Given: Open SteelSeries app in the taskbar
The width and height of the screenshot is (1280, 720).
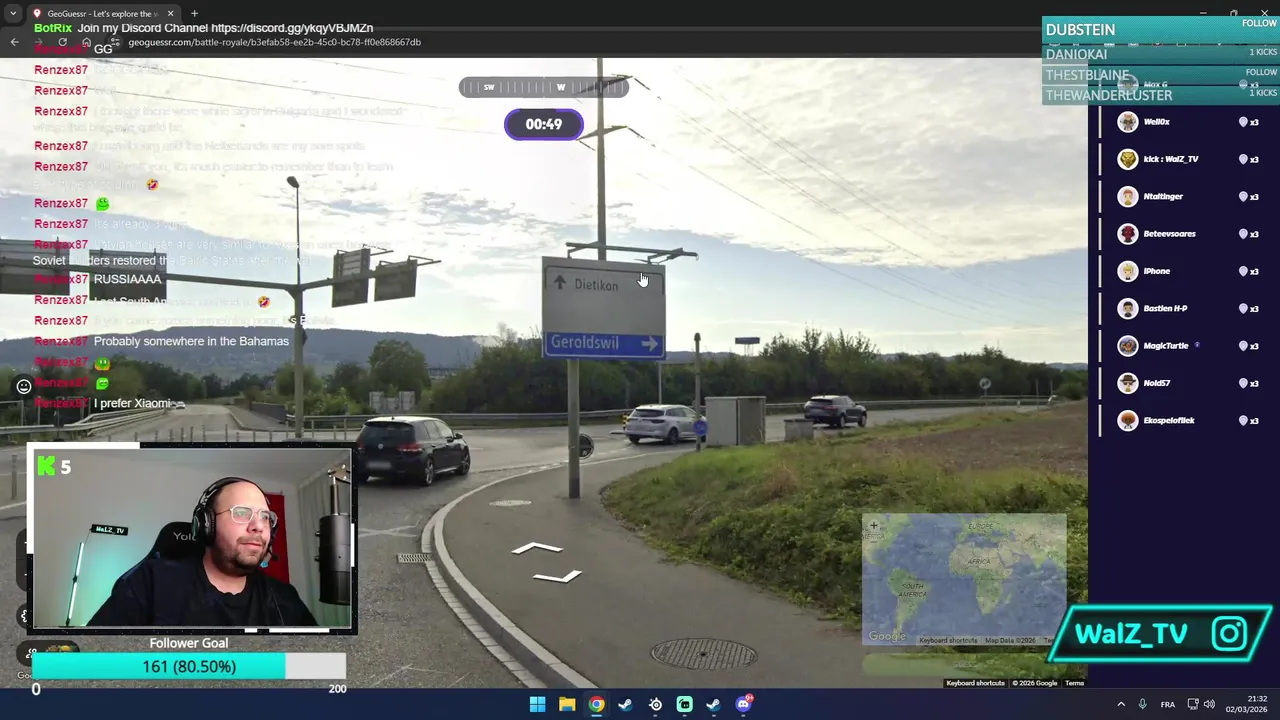Looking at the screenshot, I should [x=655, y=704].
